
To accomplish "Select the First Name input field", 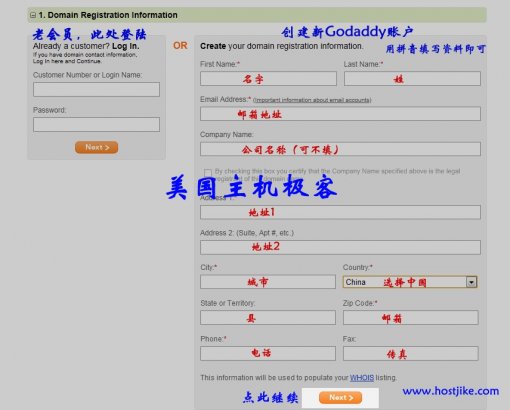I will (268, 79).
